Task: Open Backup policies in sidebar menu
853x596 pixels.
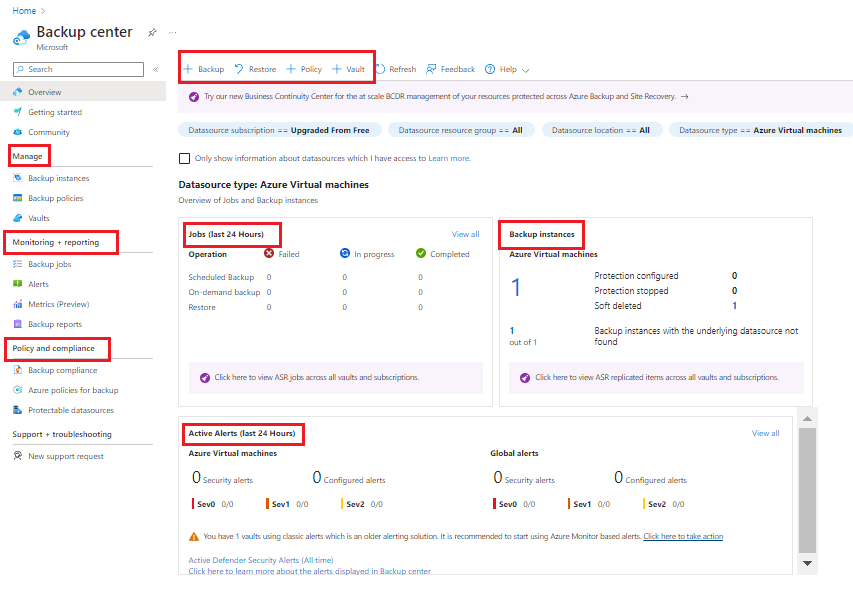Action: (x=55, y=198)
